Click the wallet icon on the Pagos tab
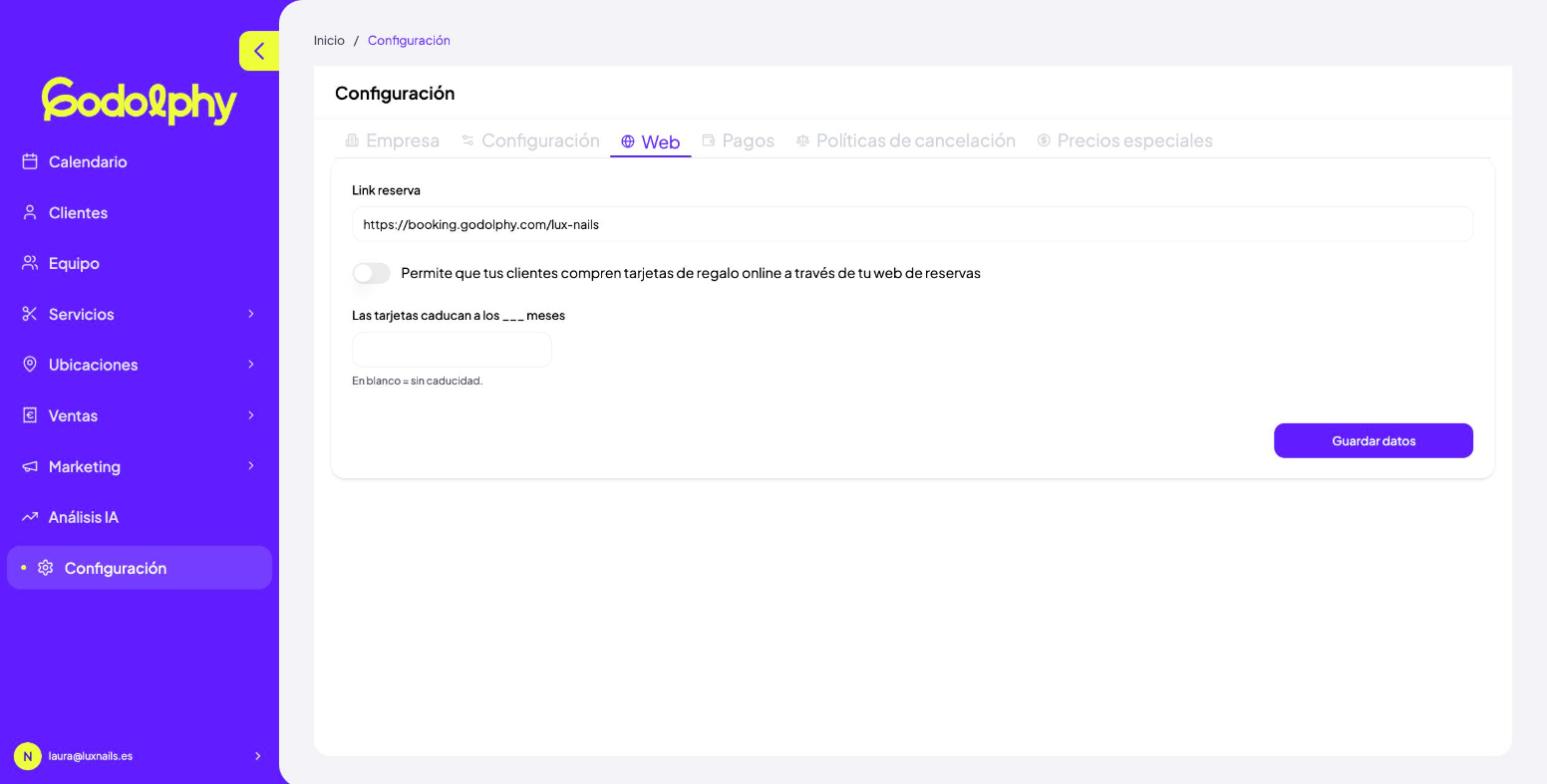The width and height of the screenshot is (1547, 784). point(709,141)
